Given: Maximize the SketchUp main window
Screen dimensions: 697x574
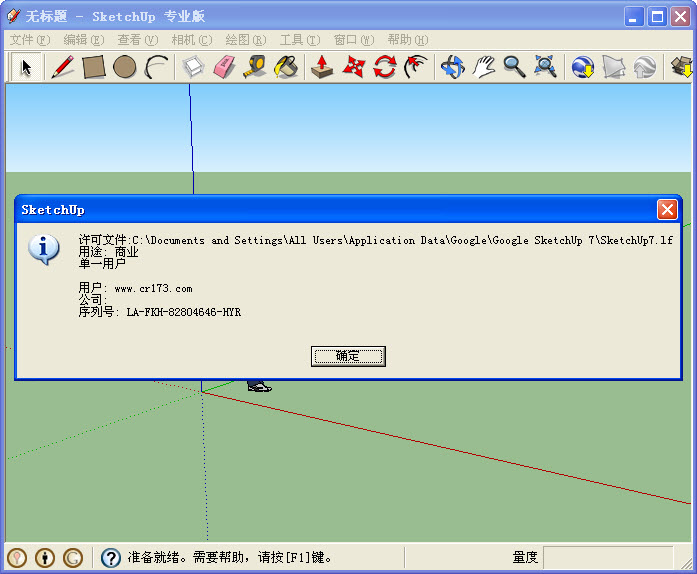Looking at the screenshot, I should coord(657,17).
